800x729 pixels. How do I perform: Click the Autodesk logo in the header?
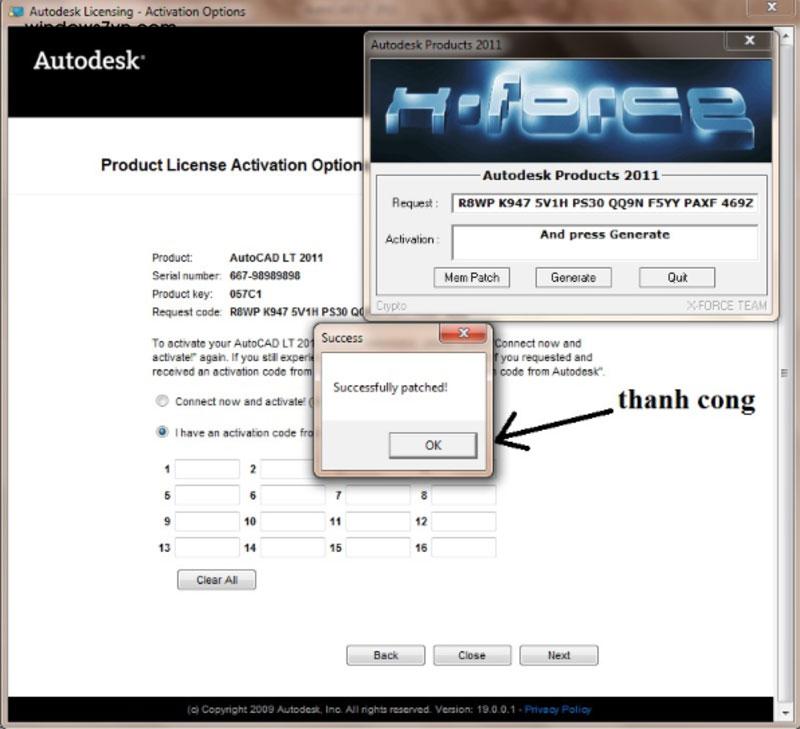click(x=89, y=61)
